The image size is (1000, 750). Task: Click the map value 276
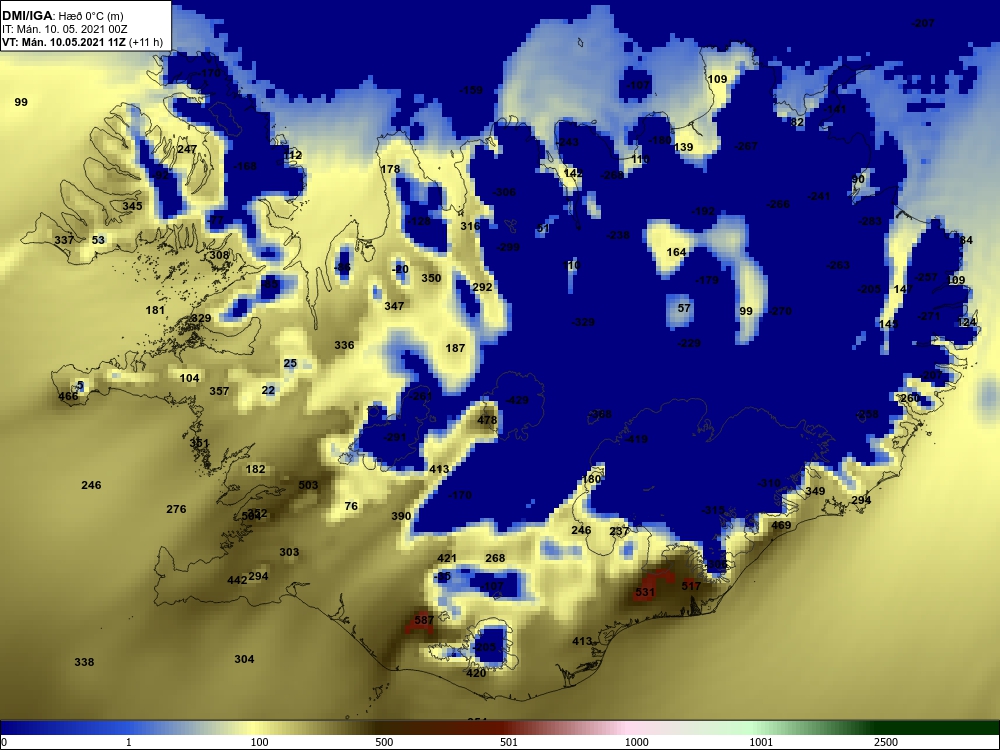(176, 509)
